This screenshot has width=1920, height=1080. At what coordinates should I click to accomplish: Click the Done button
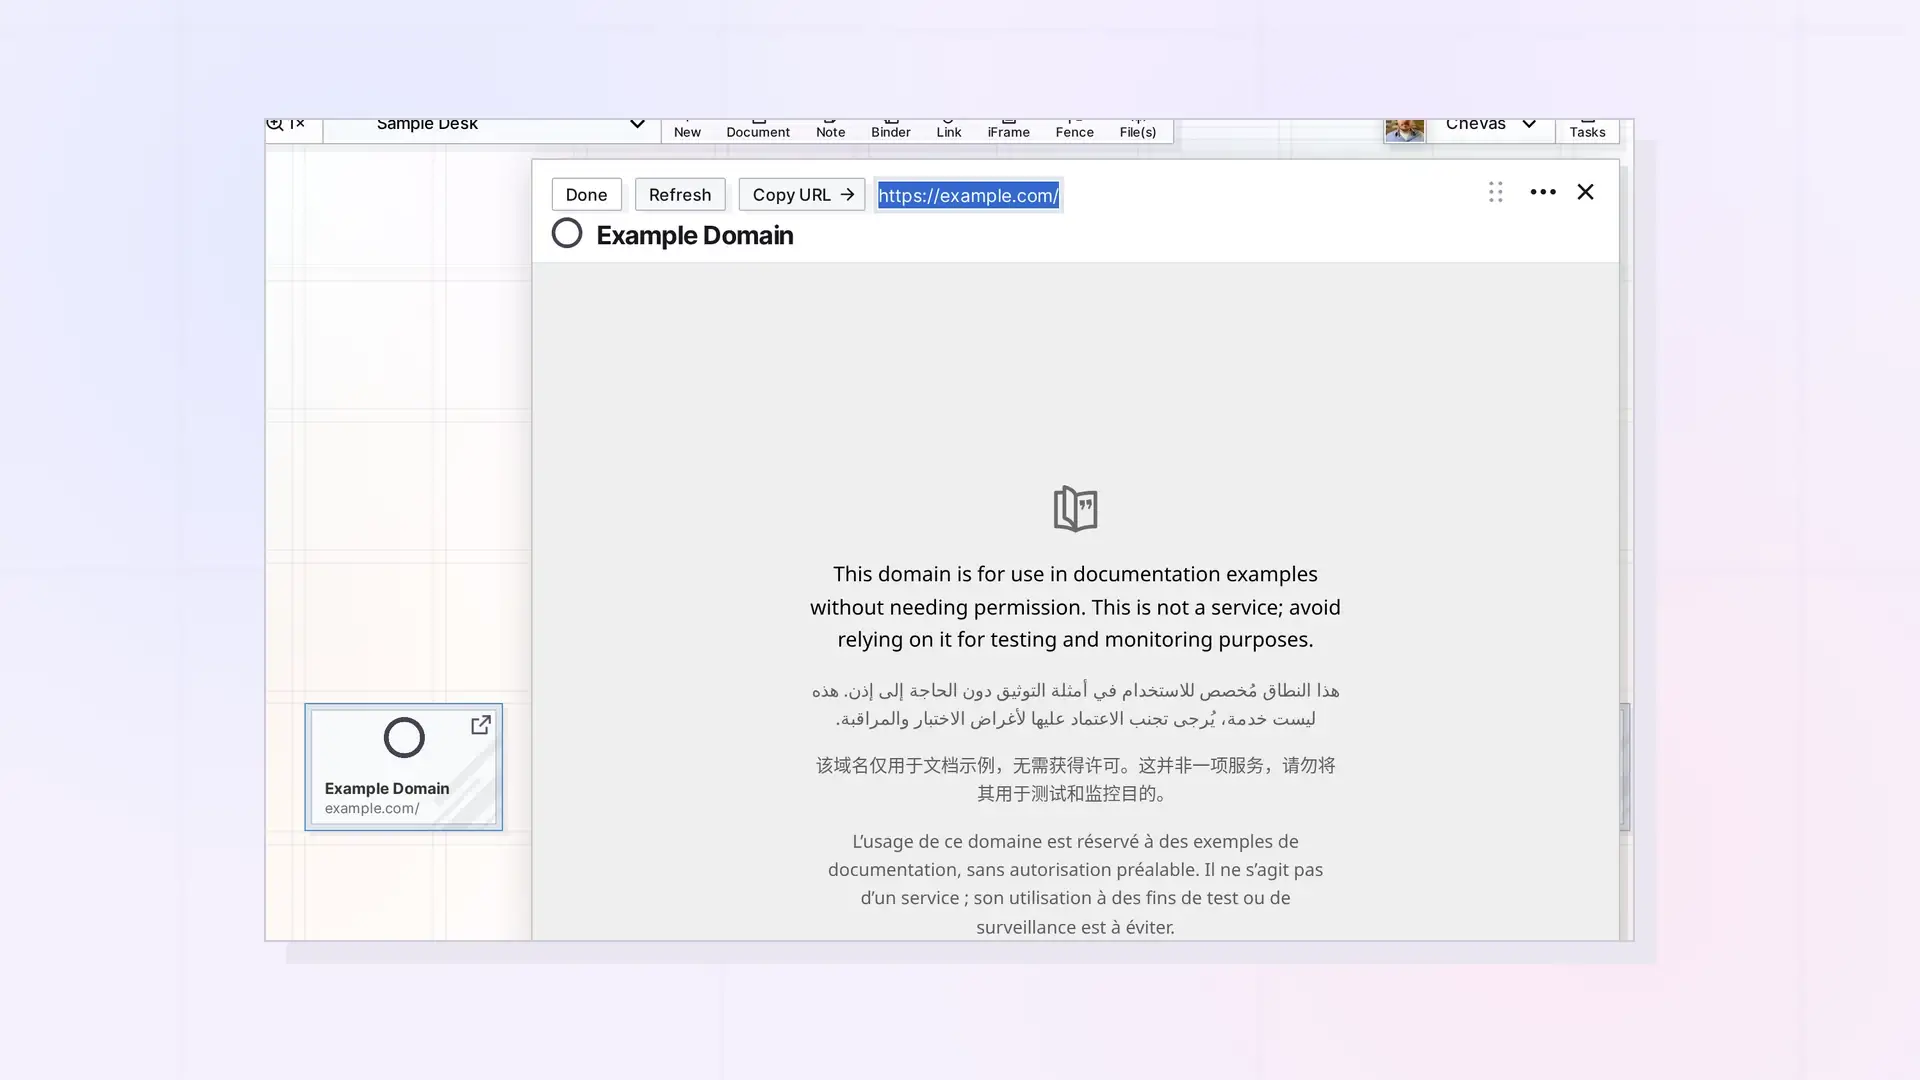586,195
